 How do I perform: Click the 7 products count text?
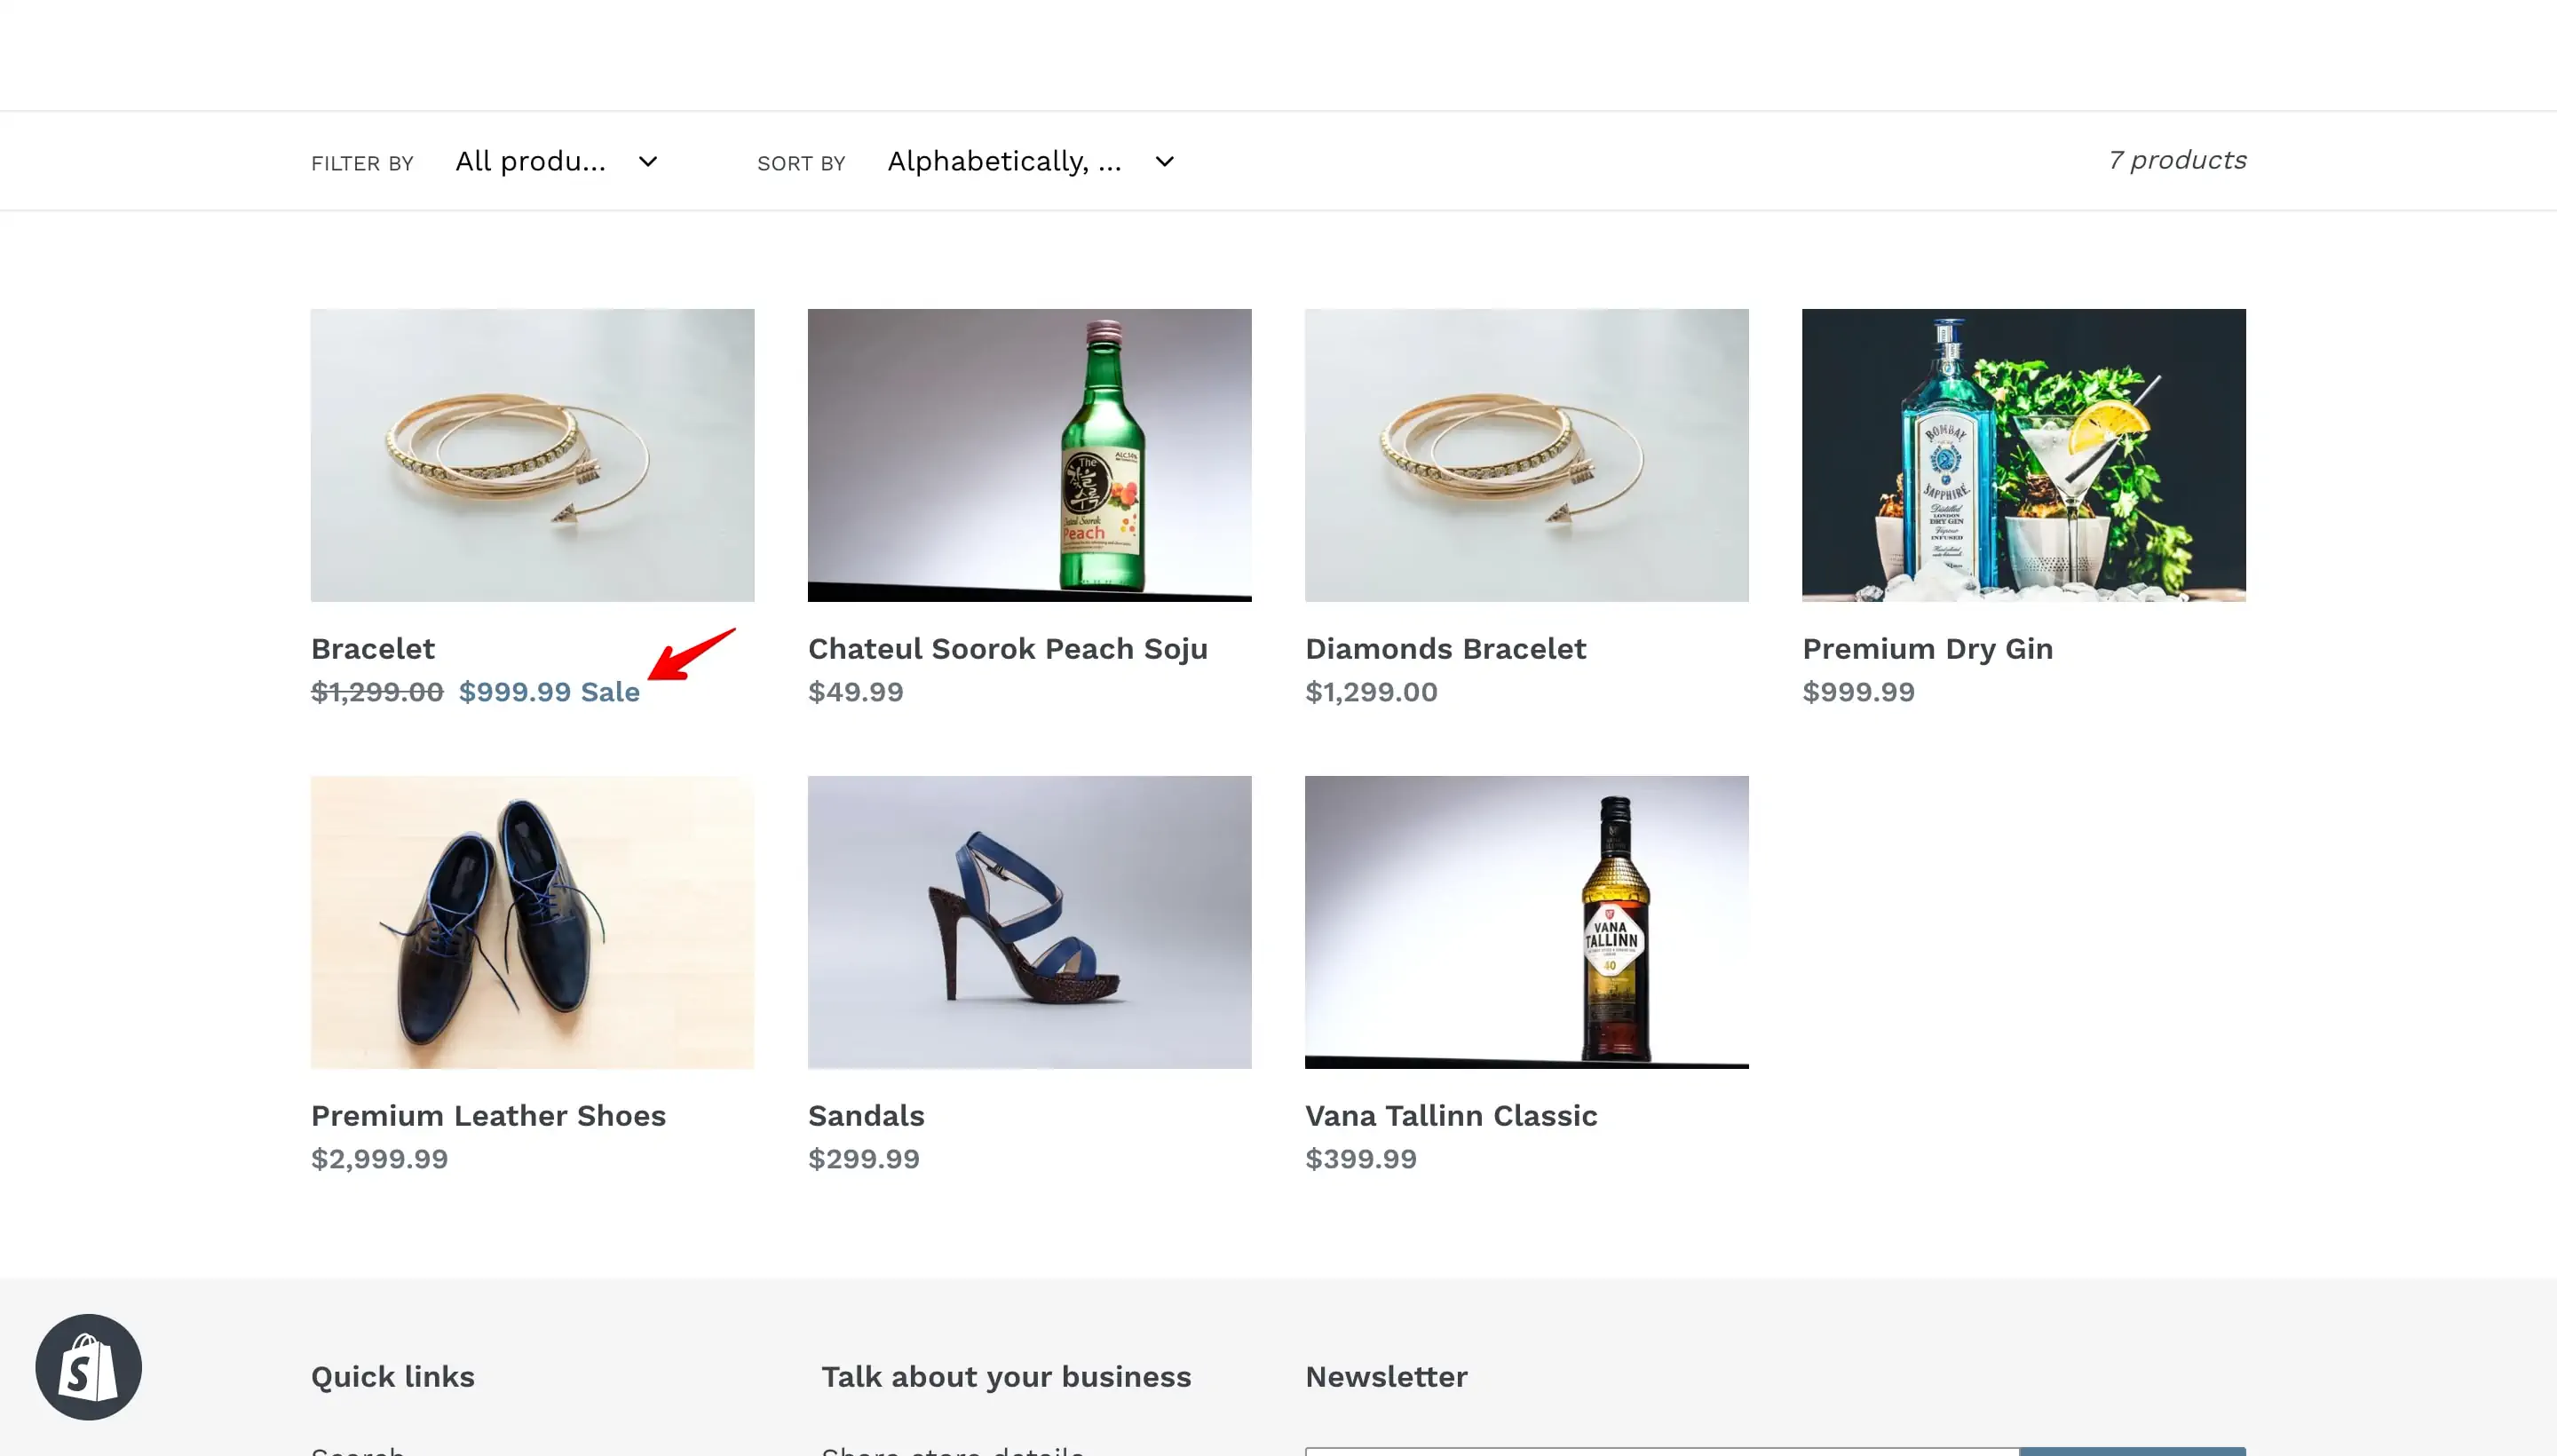pyautogui.click(x=2176, y=160)
